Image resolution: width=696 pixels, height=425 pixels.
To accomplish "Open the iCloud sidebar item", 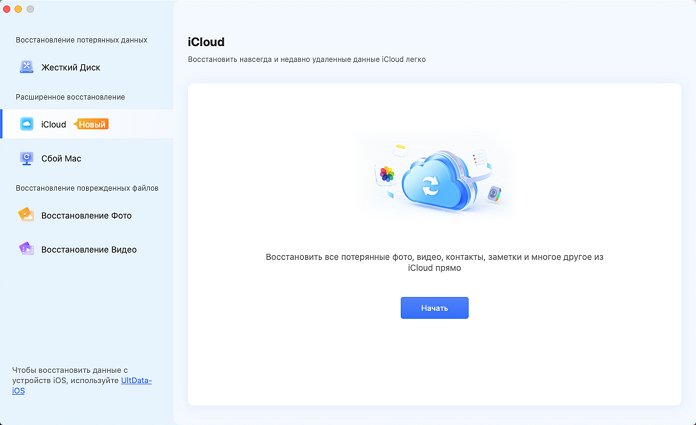I will pos(87,124).
